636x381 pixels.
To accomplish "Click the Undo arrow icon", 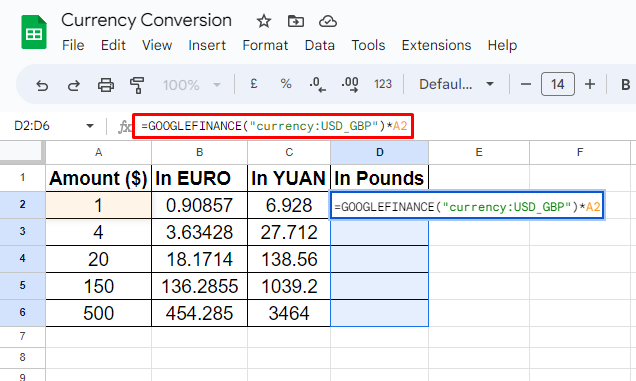I will coord(42,85).
